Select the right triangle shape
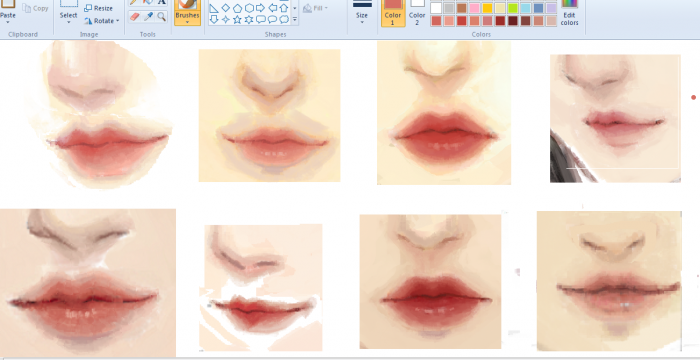Image resolution: width=700 pixels, height=360 pixels. pyautogui.click(x=214, y=8)
